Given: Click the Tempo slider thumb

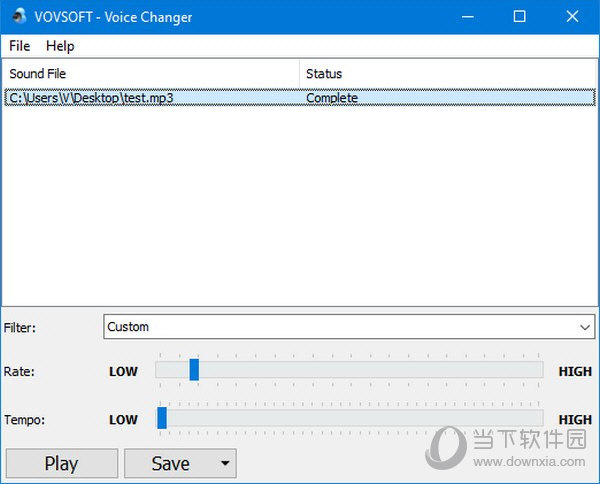Looking at the screenshot, I should point(162,418).
